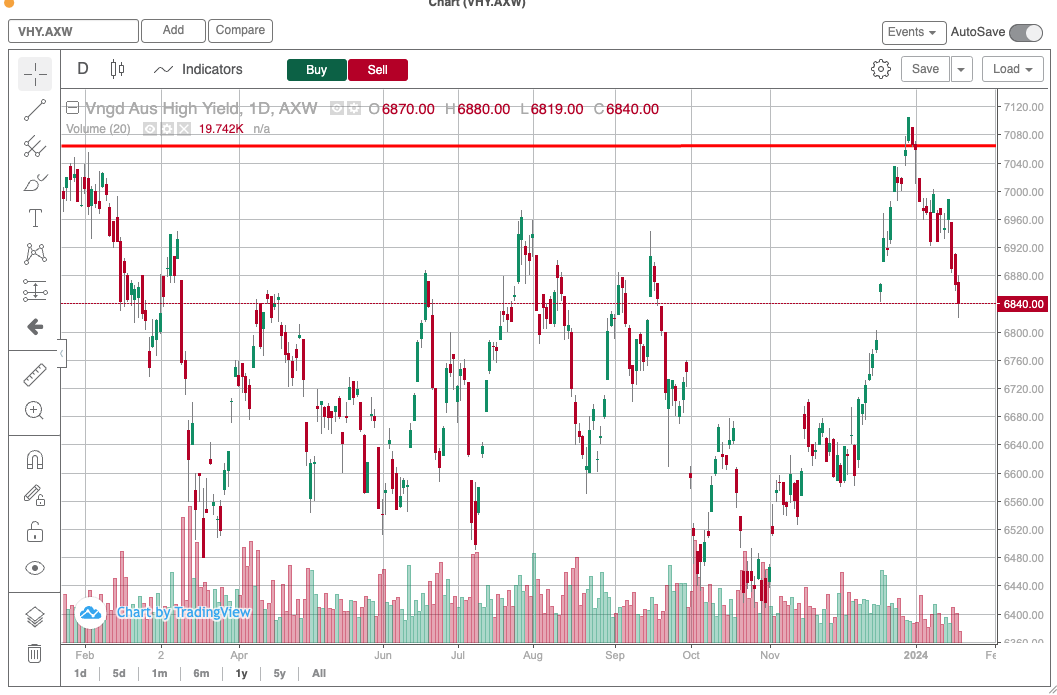
Task: Select the text annotation tool
Action: click(34, 218)
